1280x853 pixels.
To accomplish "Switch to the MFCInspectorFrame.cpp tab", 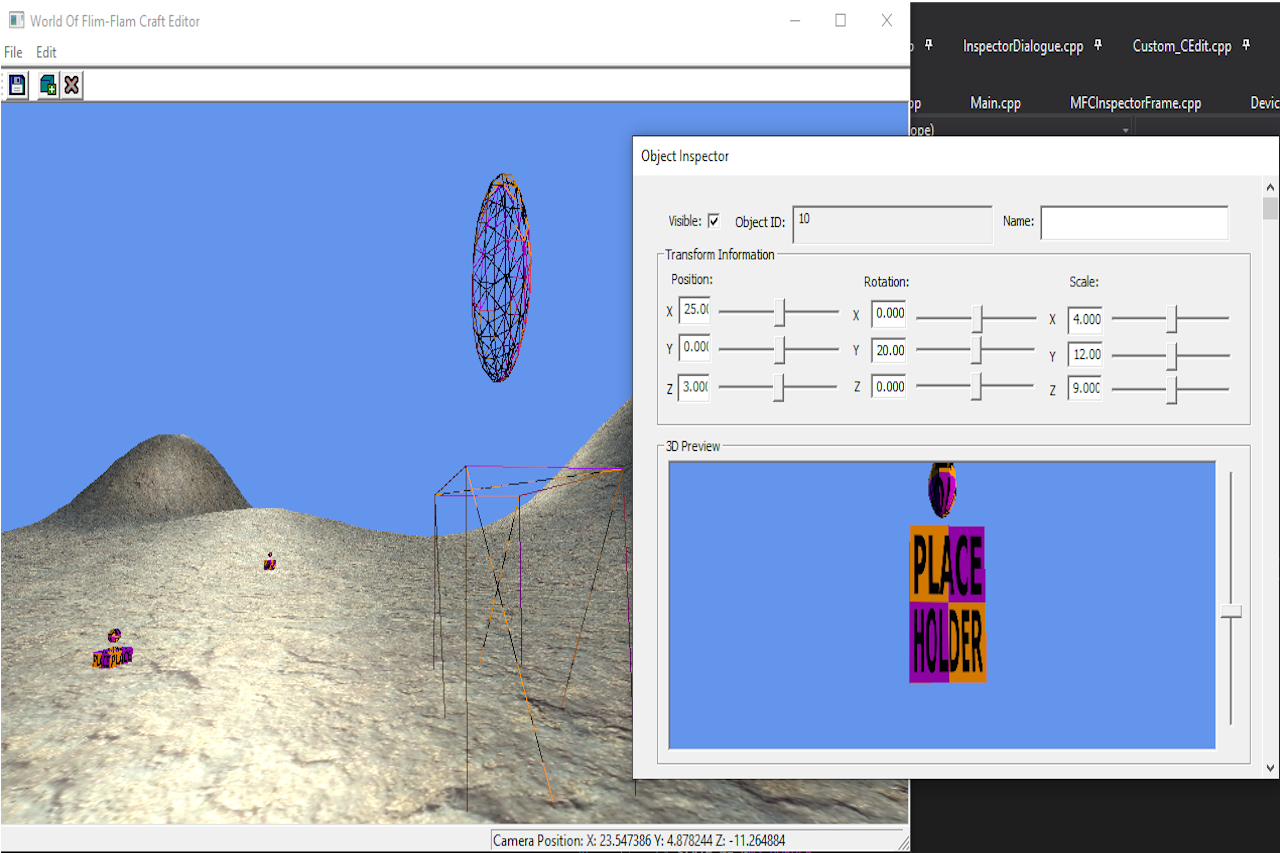I will click(x=1135, y=103).
